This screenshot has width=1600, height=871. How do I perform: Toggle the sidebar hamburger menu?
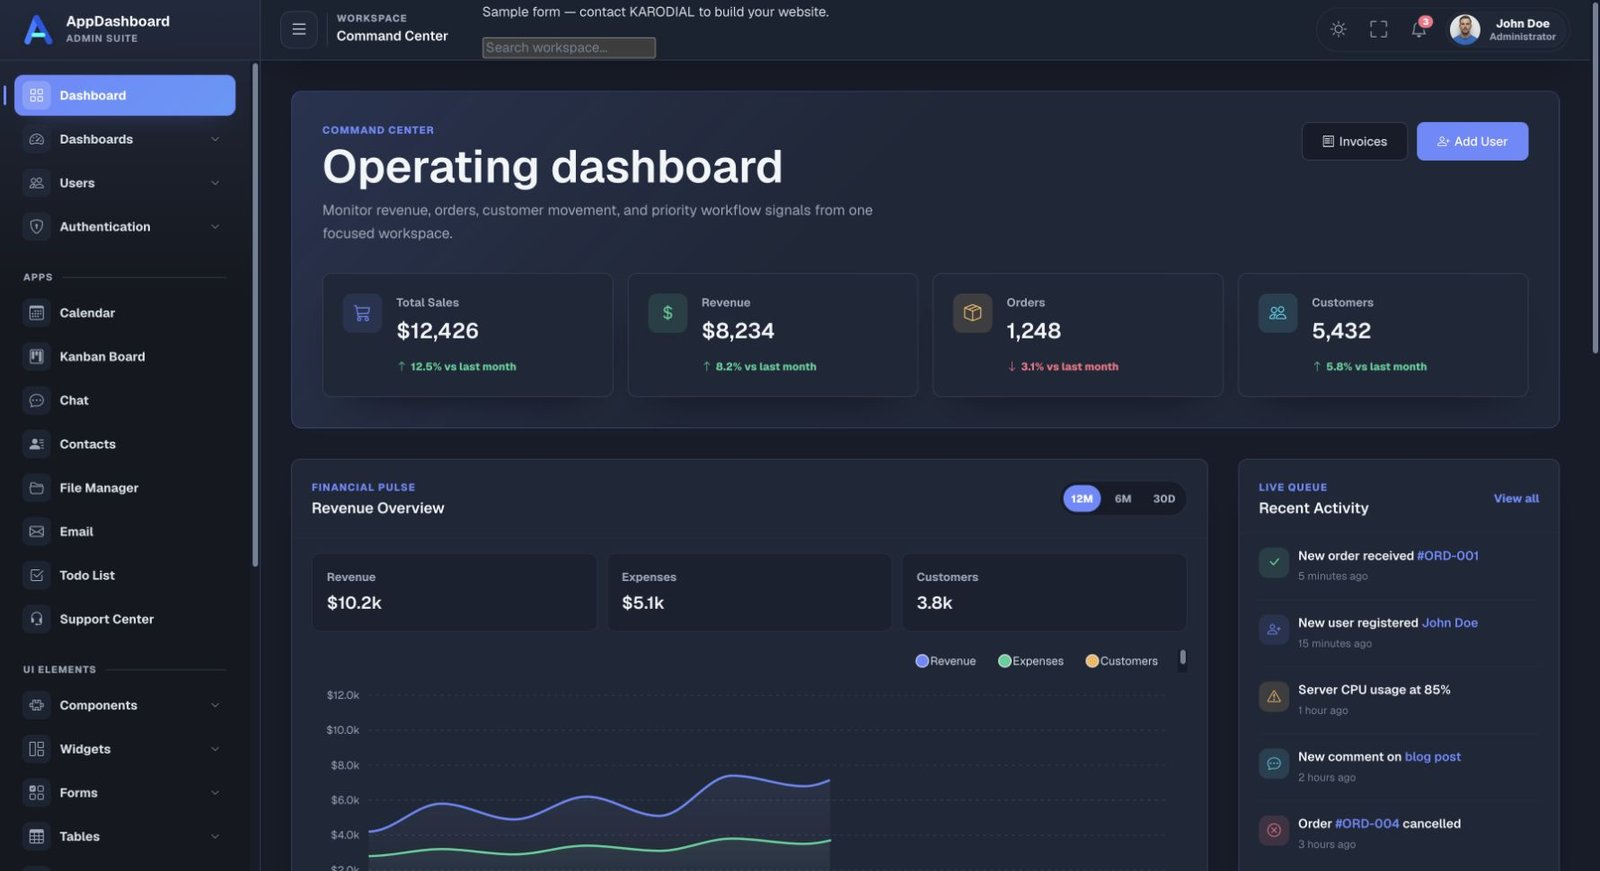(299, 29)
